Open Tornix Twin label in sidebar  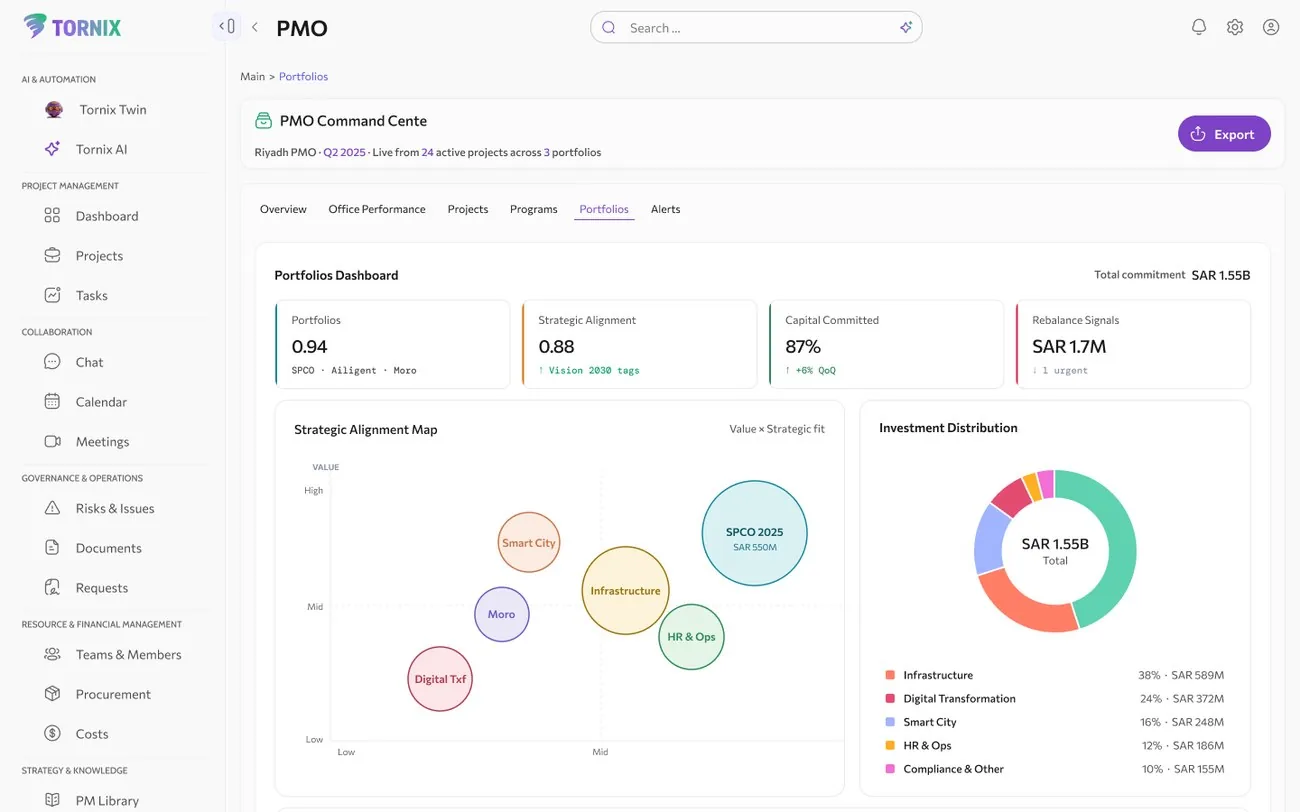click(113, 110)
